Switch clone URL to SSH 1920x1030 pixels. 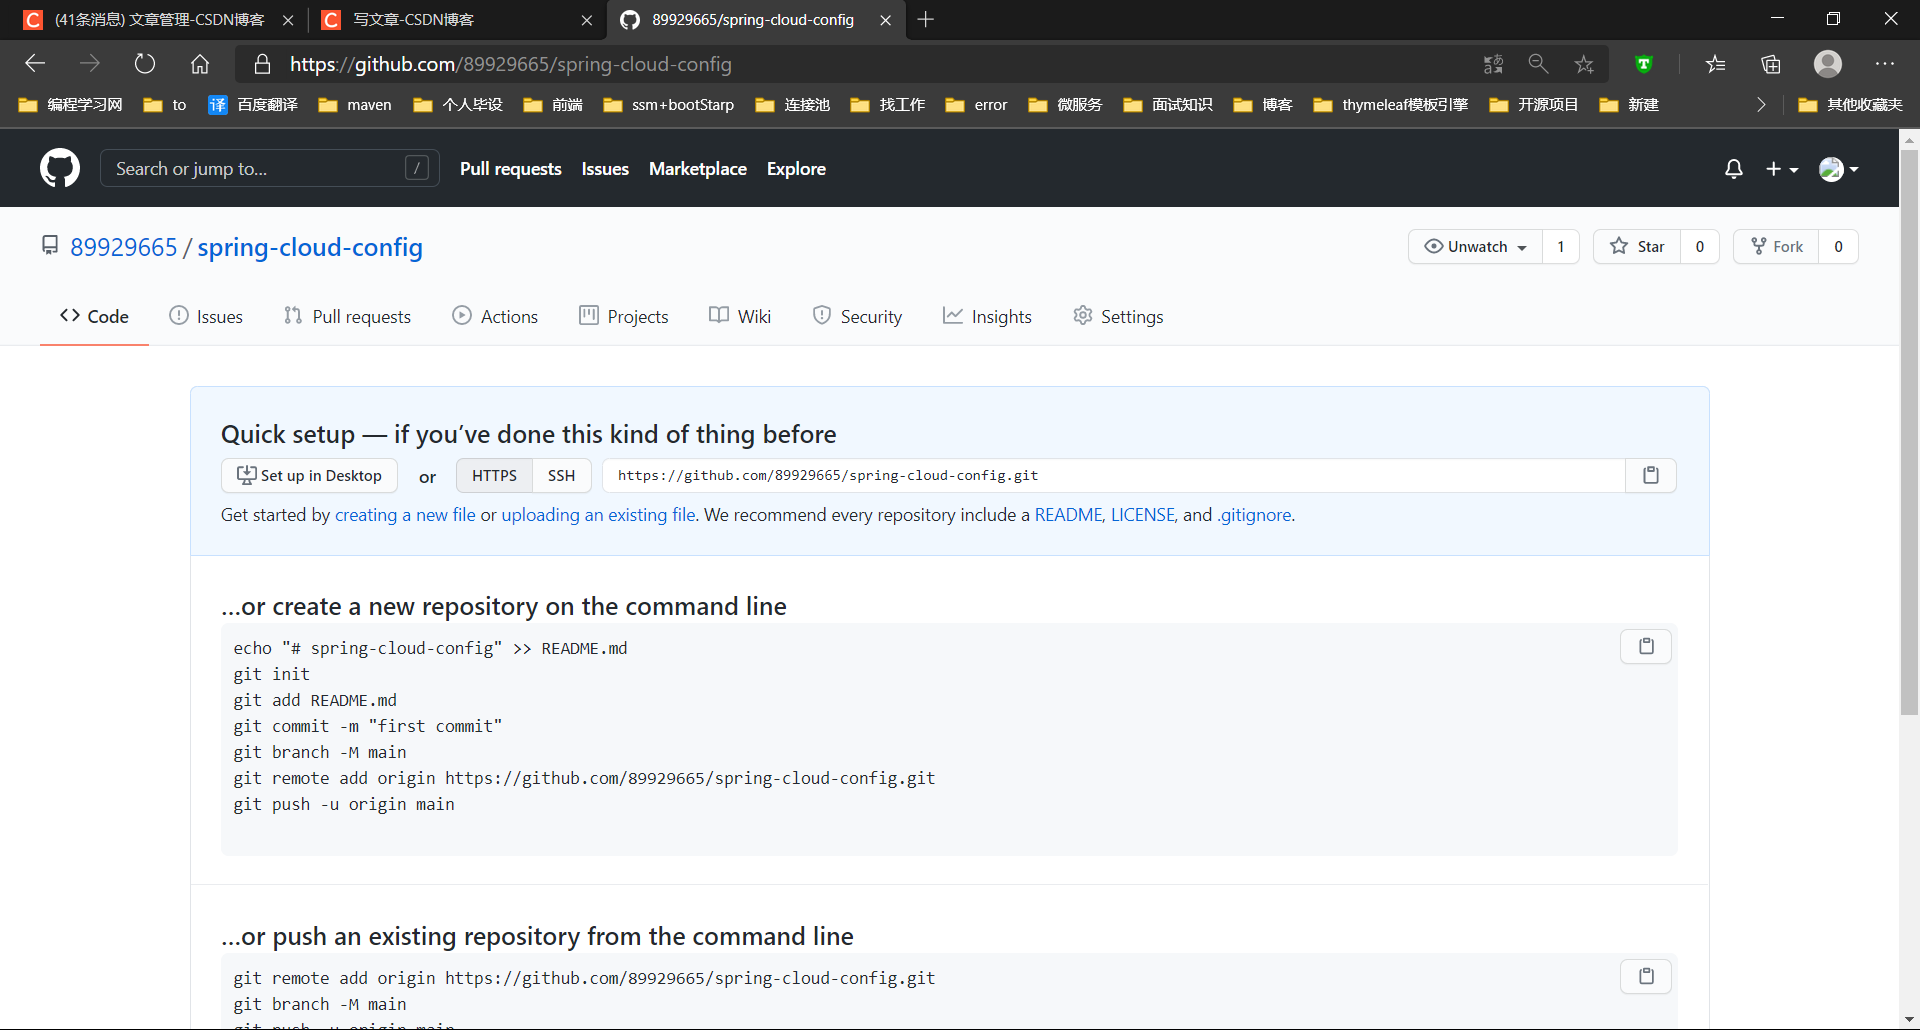tap(561, 475)
